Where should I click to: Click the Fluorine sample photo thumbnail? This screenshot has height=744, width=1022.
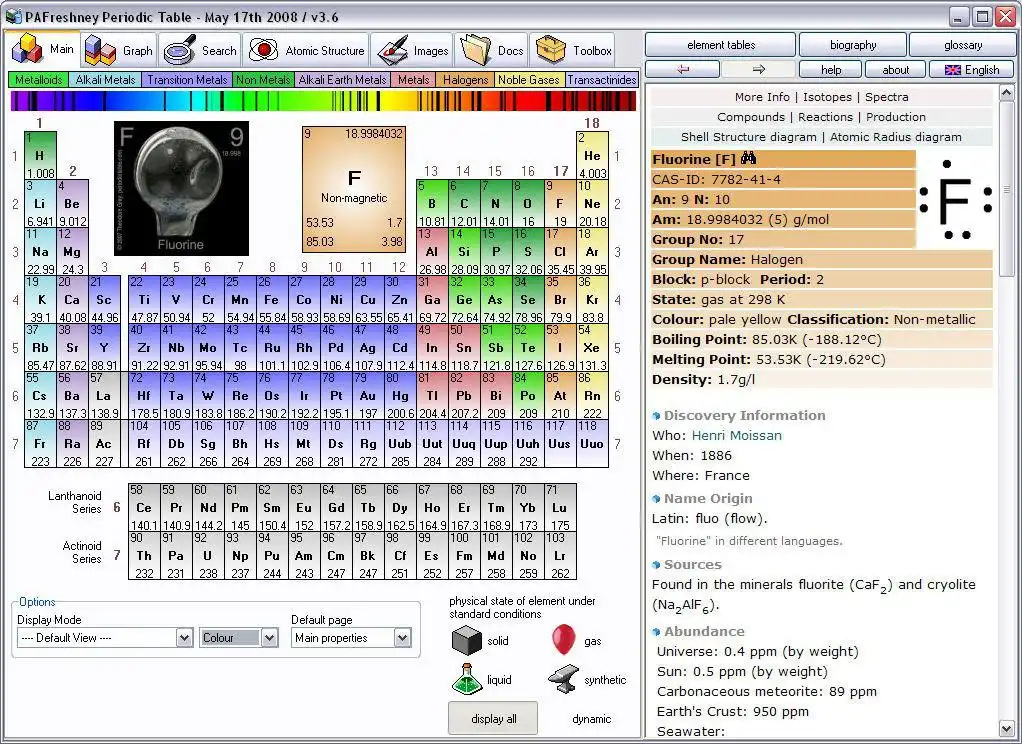click(181, 188)
